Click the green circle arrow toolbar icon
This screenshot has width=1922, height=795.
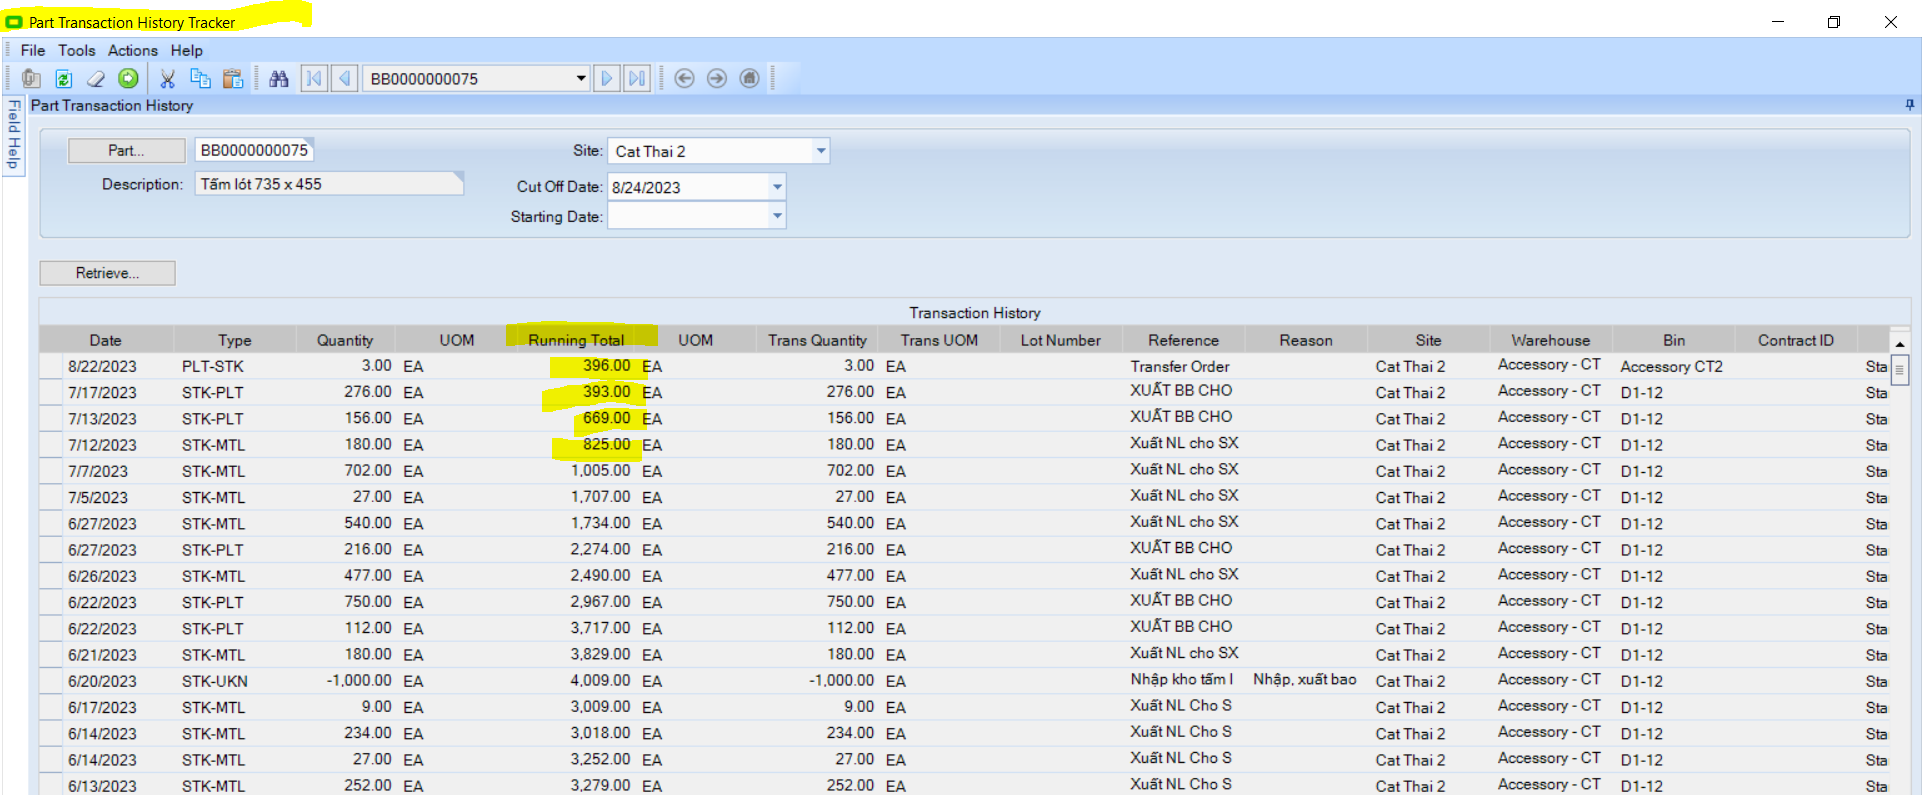pyautogui.click(x=128, y=78)
